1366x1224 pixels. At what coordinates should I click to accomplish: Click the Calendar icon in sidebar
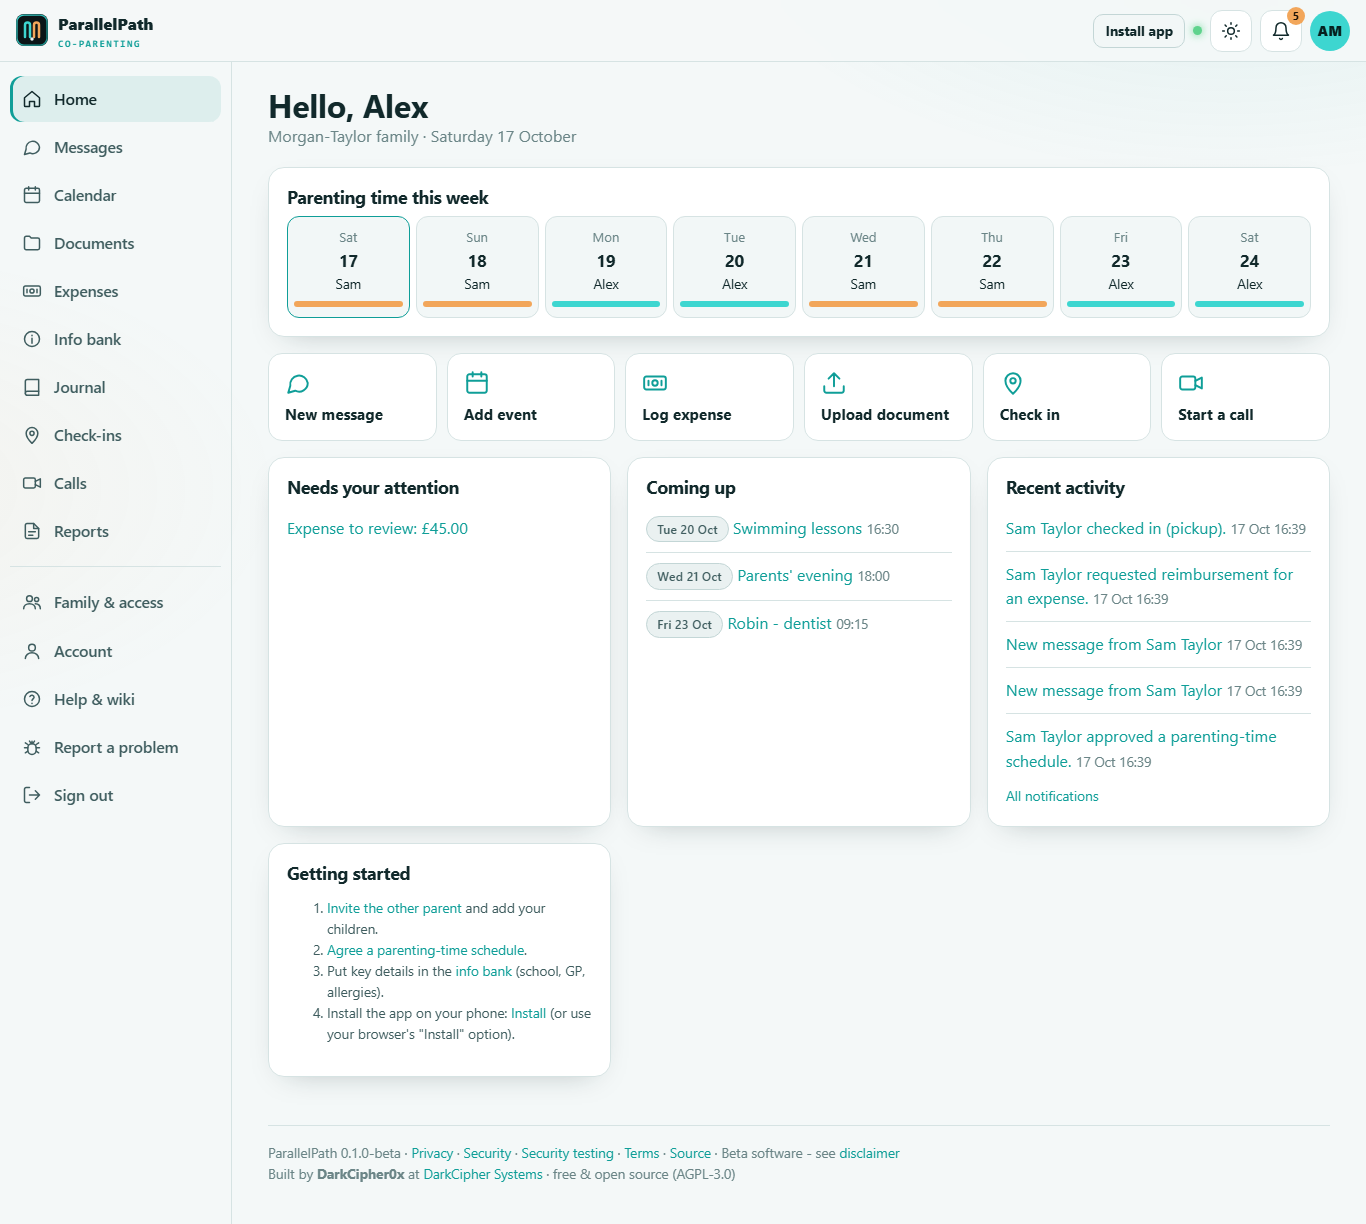tap(32, 196)
